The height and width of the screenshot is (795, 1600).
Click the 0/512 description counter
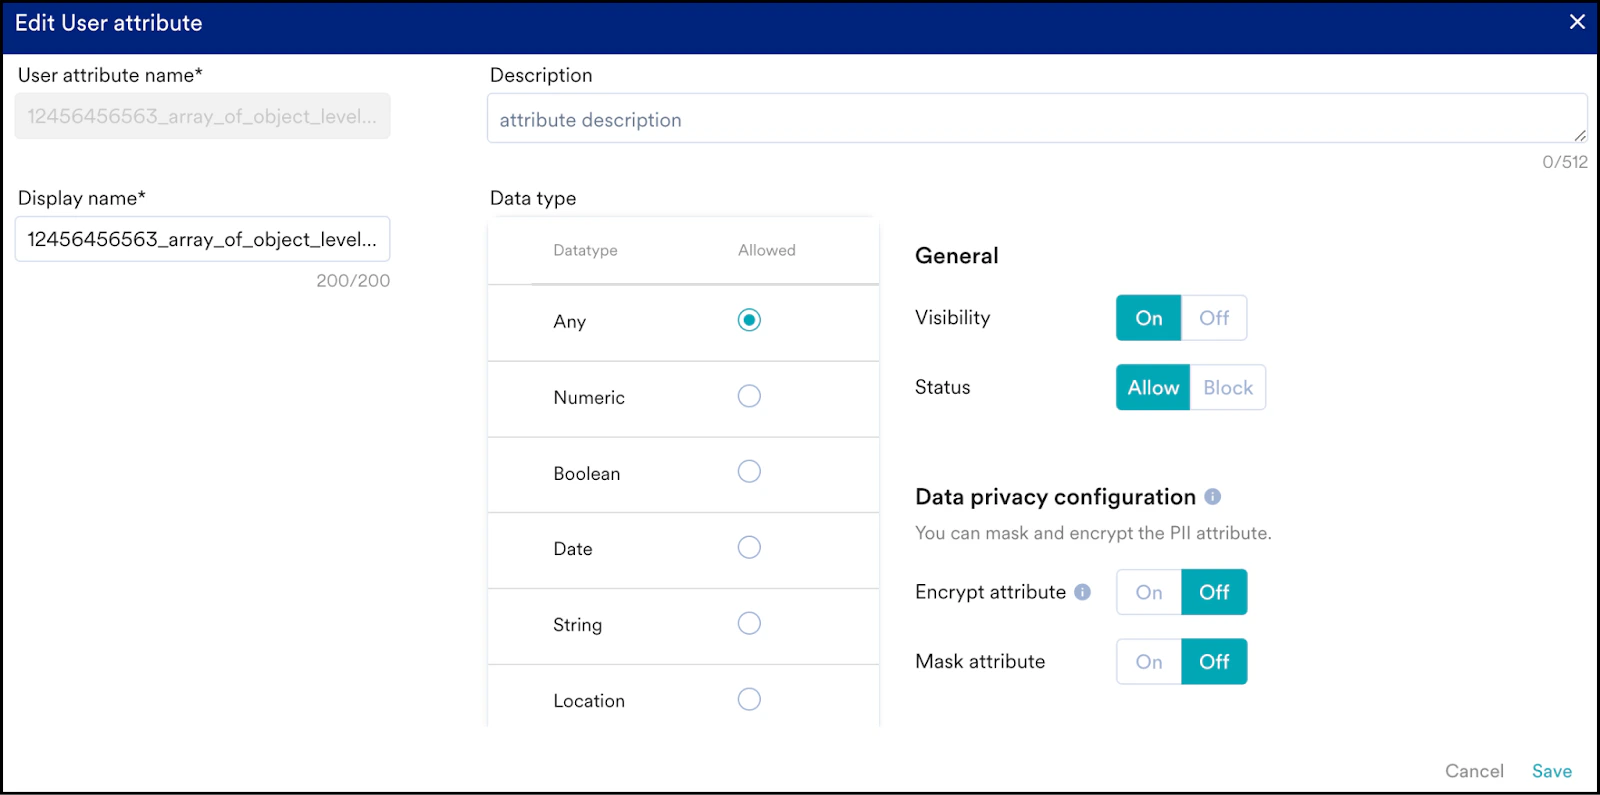tap(1565, 162)
